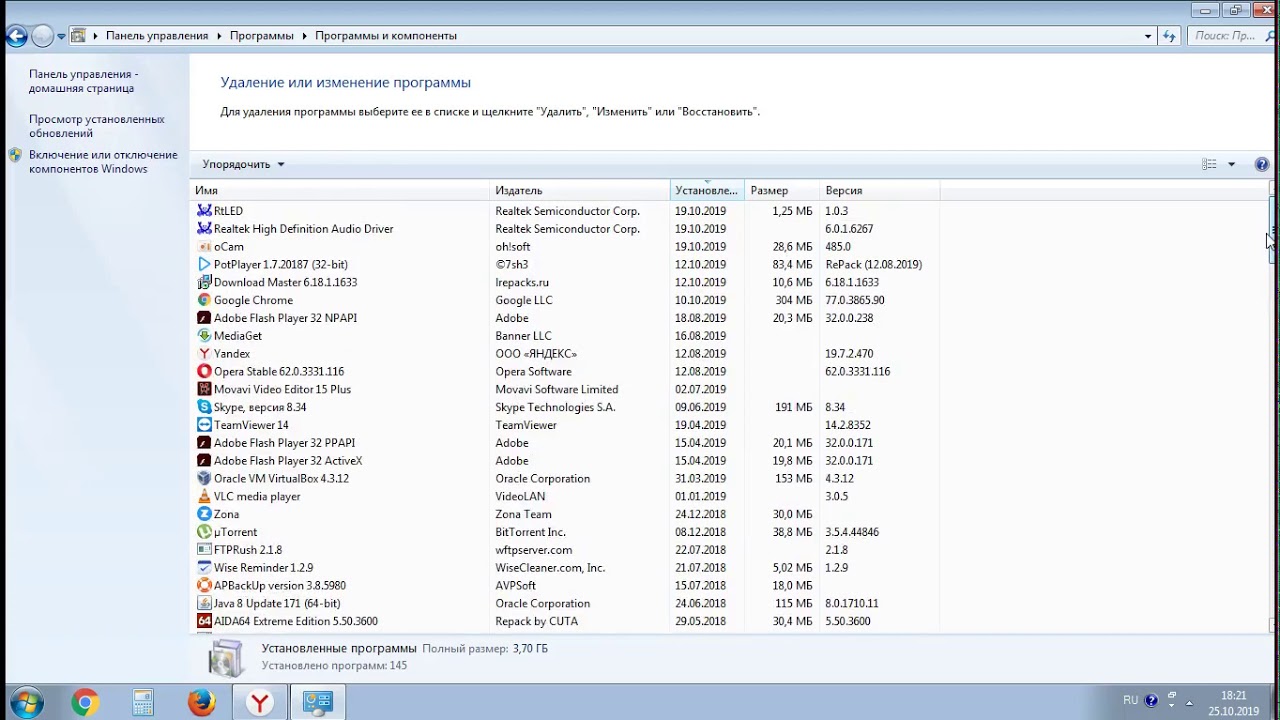Click the Java 8 Update 171 icon
The width and height of the screenshot is (1280, 720).
click(204, 604)
